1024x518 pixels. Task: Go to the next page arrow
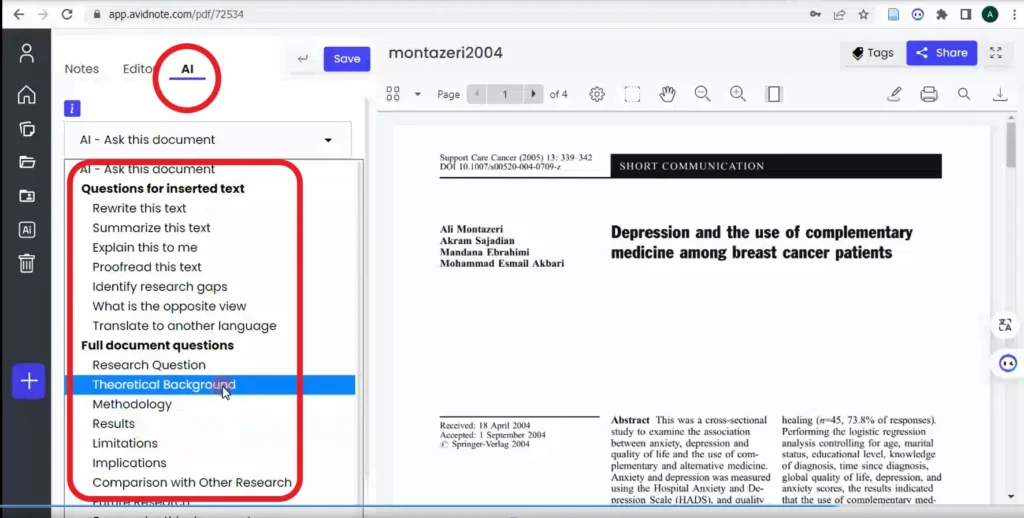[534, 94]
